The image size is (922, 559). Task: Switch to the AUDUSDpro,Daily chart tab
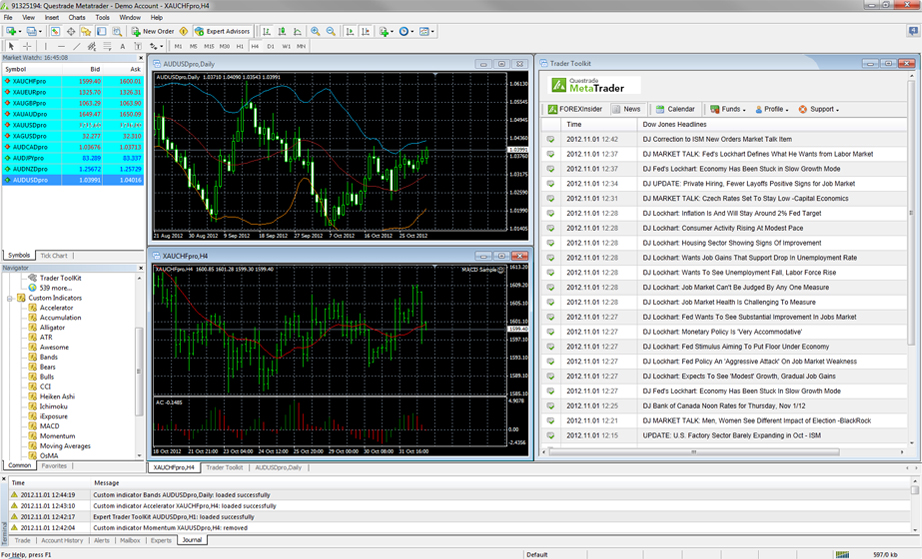pyautogui.click(x=278, y=467)
